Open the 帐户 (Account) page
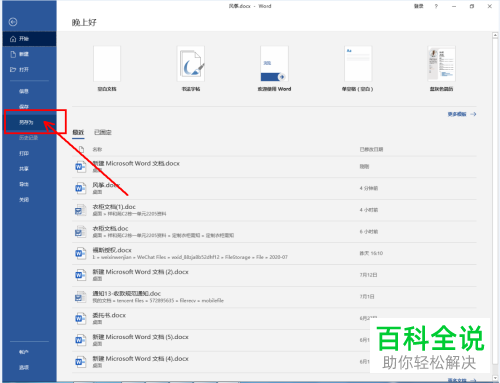Viewport: 500px width, 383px height. 29,352
